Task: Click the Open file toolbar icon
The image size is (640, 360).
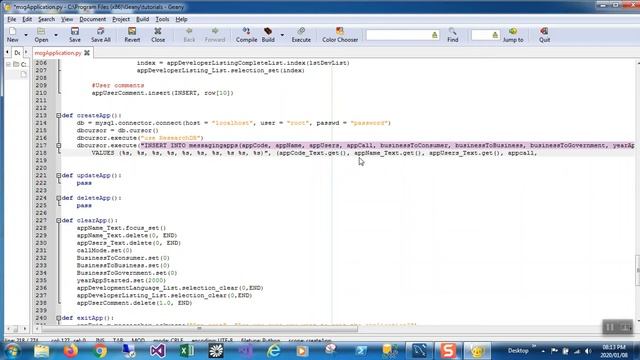Action: pyautogui.click(x=41, y=35)
